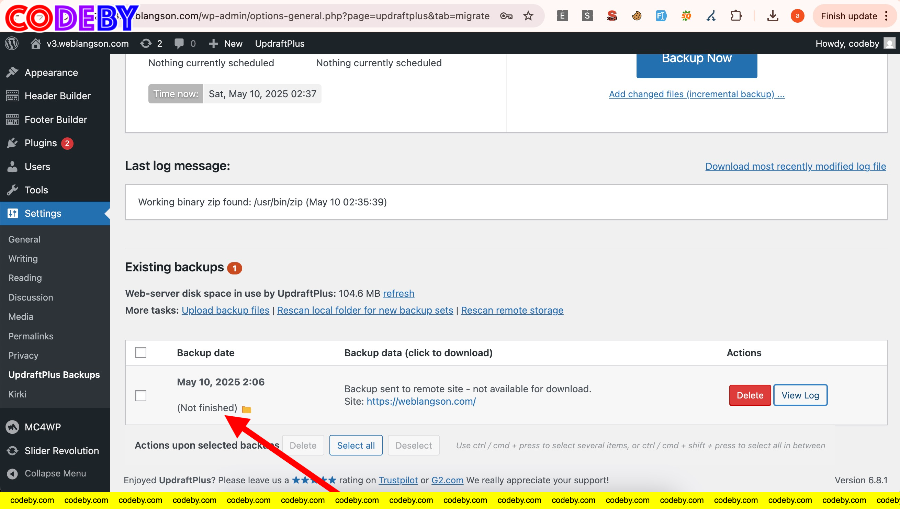This screenshot has width=900, height=509.
Task: Click the blue compass-shaped extension icon
Action: (x=711, y=16)
